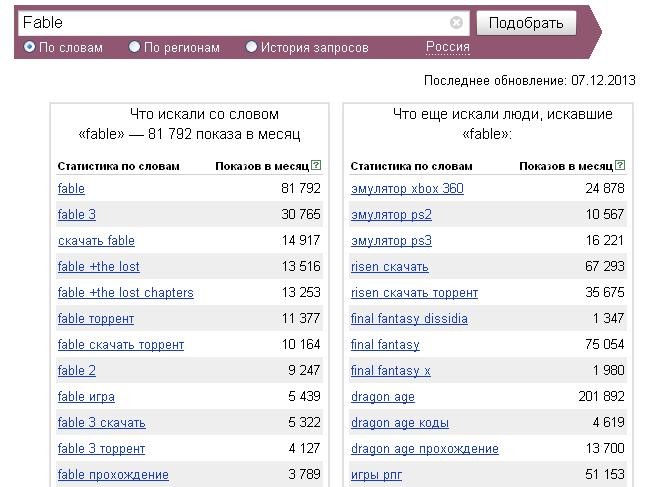Viewport: 651px width, 487px height.
Task: Select the По словам radio option
Action: click(29, 47)
